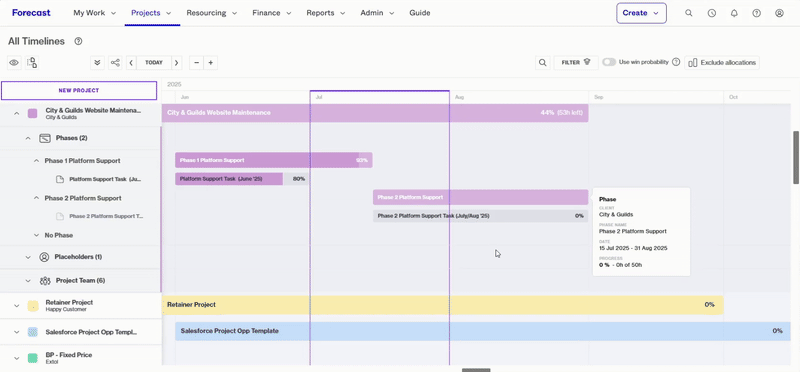Zoom in timeline with plus button
800x372 pixels.
coord(210,63)
